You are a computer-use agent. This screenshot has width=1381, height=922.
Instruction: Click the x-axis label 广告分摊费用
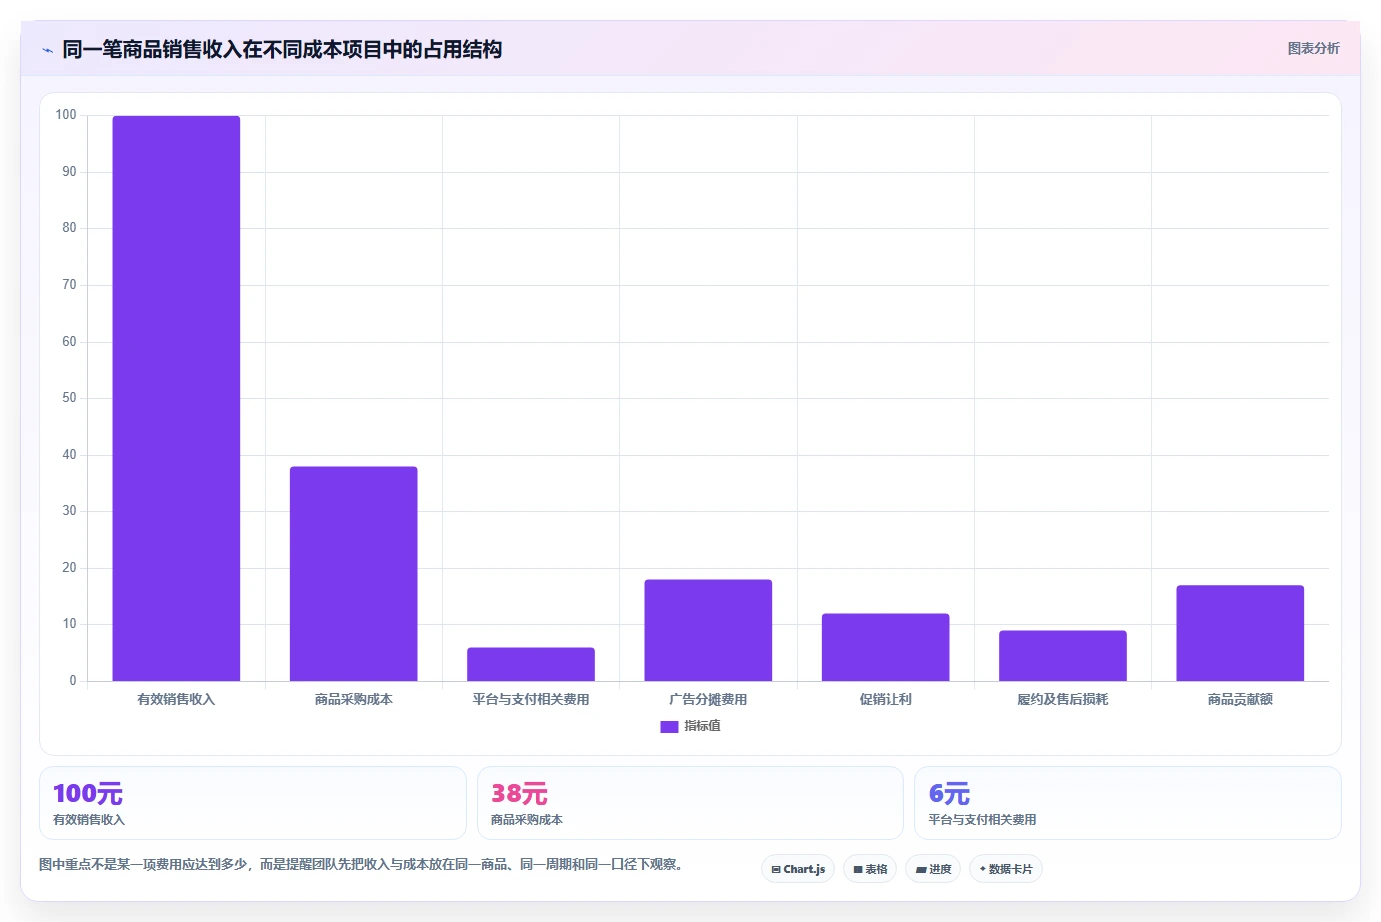point(708,699)
